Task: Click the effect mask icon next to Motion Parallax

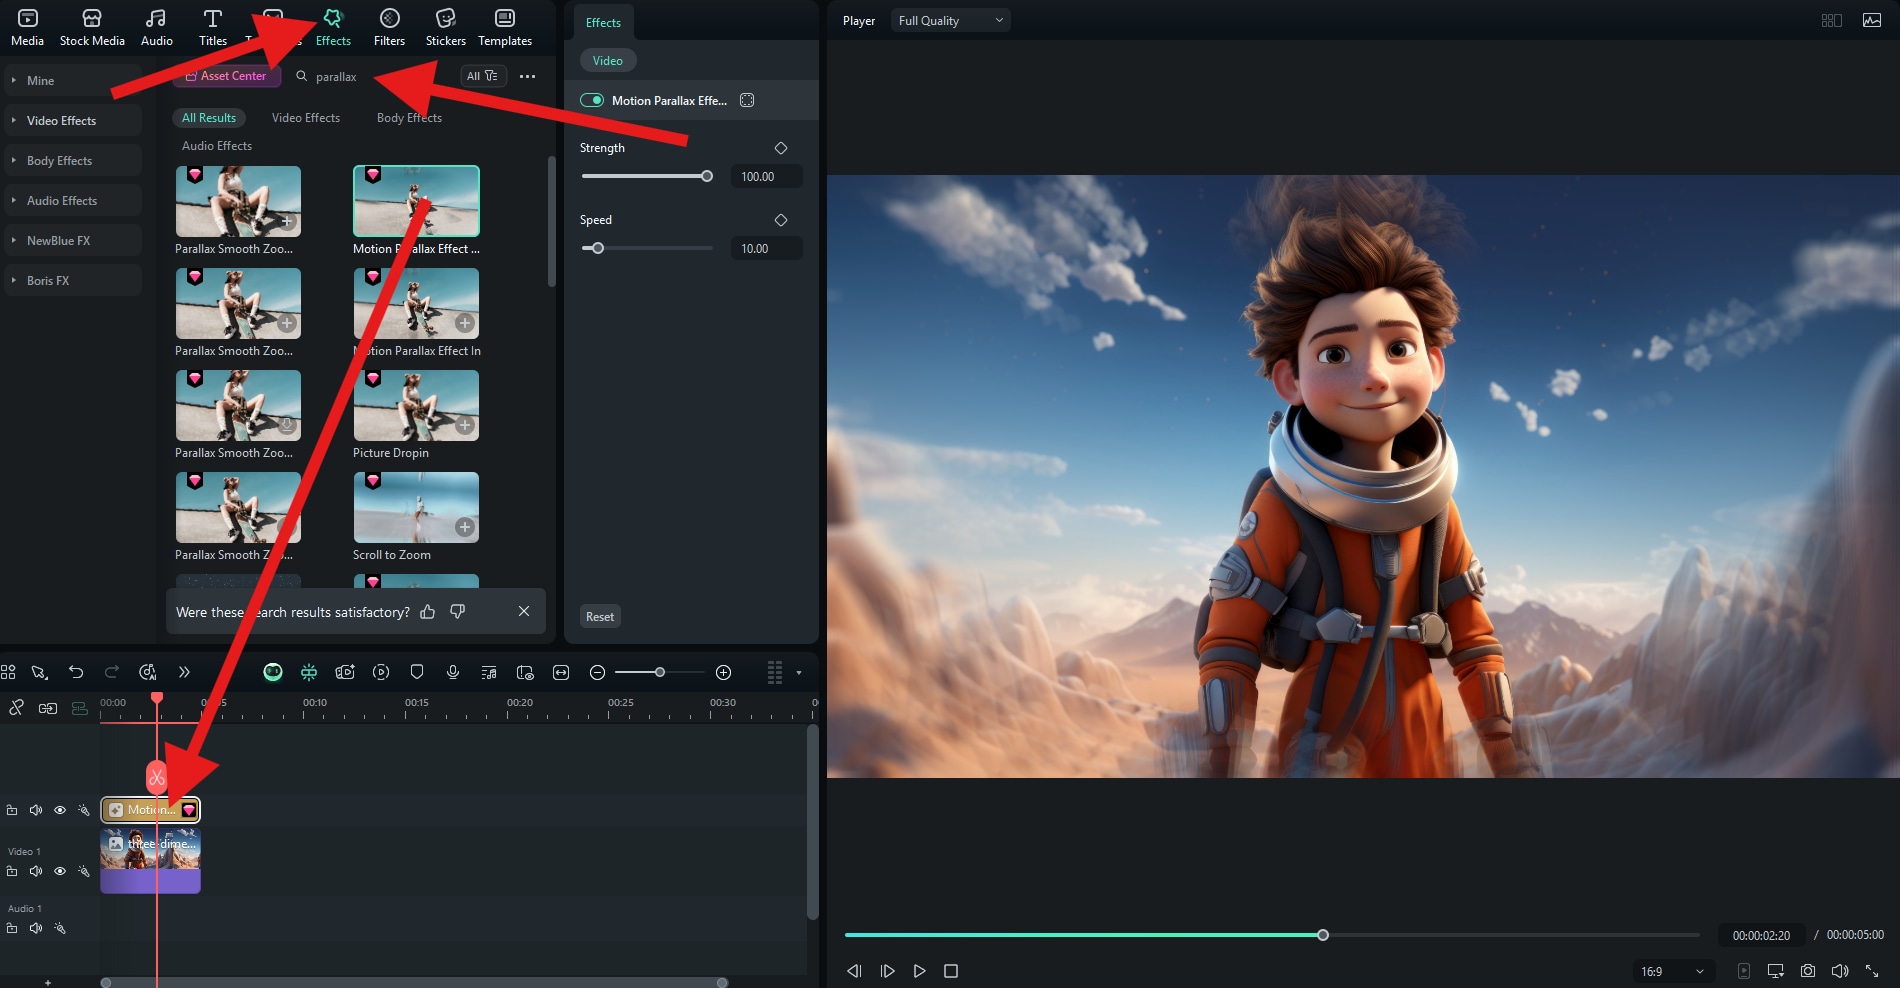Action: pos(747,100)
